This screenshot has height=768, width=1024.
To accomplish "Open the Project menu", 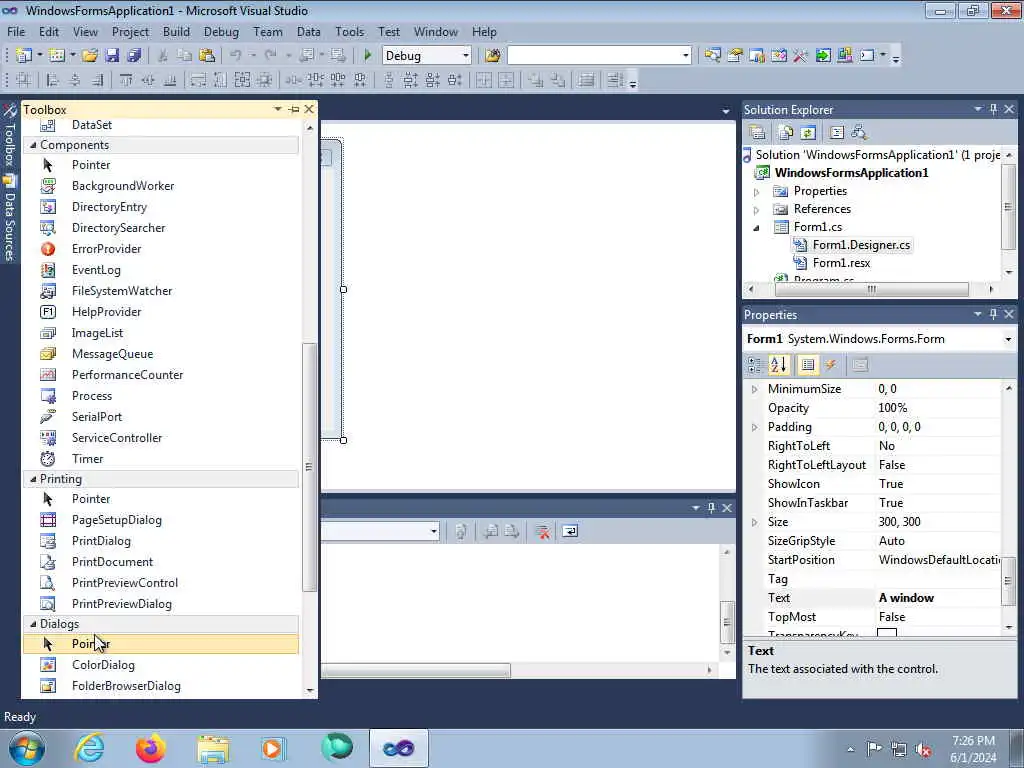I will coord(130,32).
